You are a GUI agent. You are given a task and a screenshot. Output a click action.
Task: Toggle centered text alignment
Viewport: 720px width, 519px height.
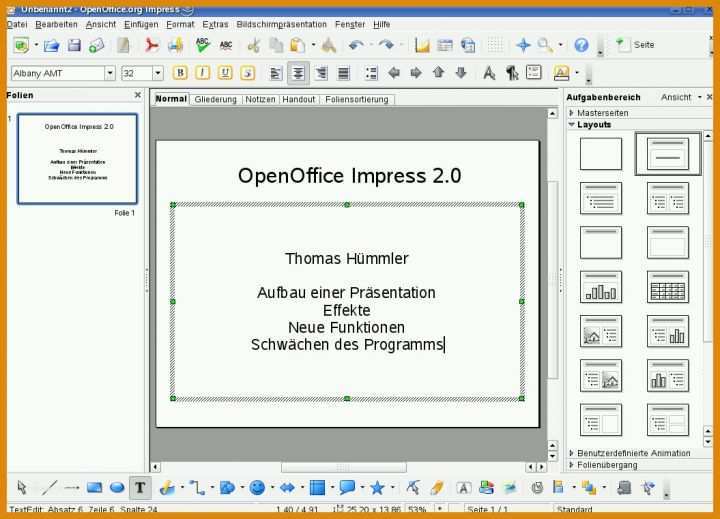click(298, 73)
